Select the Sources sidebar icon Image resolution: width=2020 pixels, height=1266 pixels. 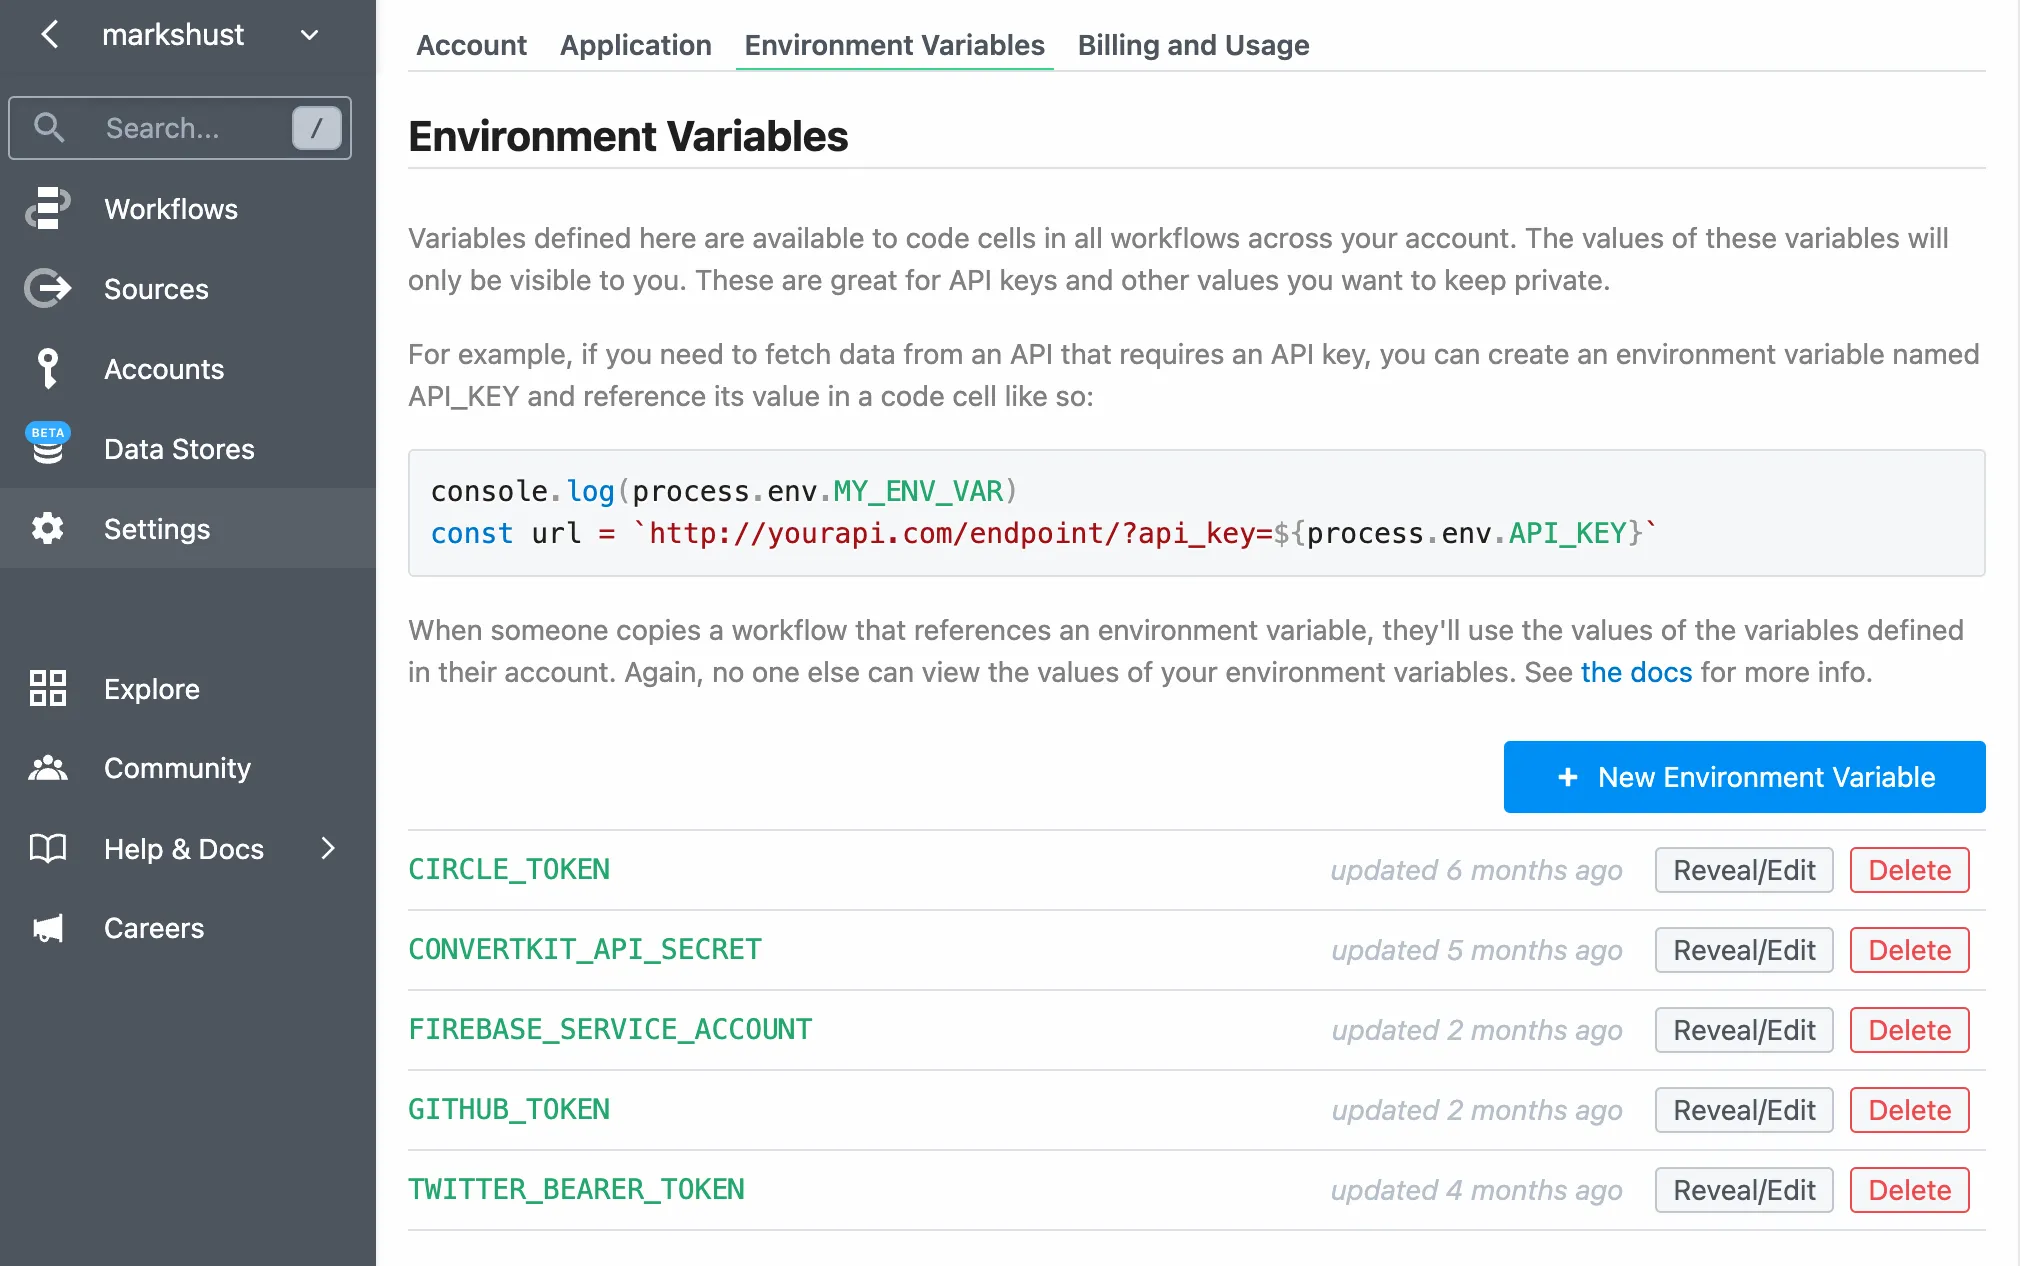tap(47, 289)
